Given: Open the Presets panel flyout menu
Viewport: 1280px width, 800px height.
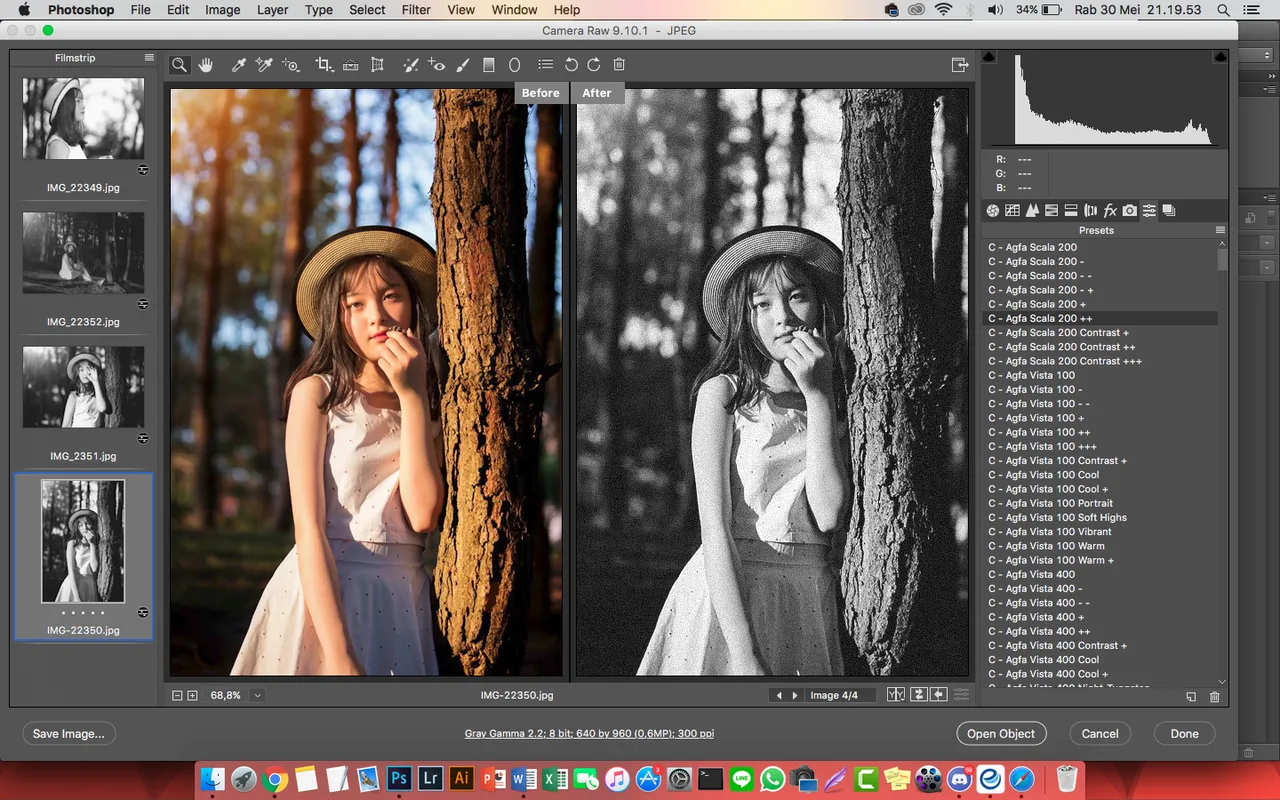Looking at the screenshot, I should (1220, 230).
